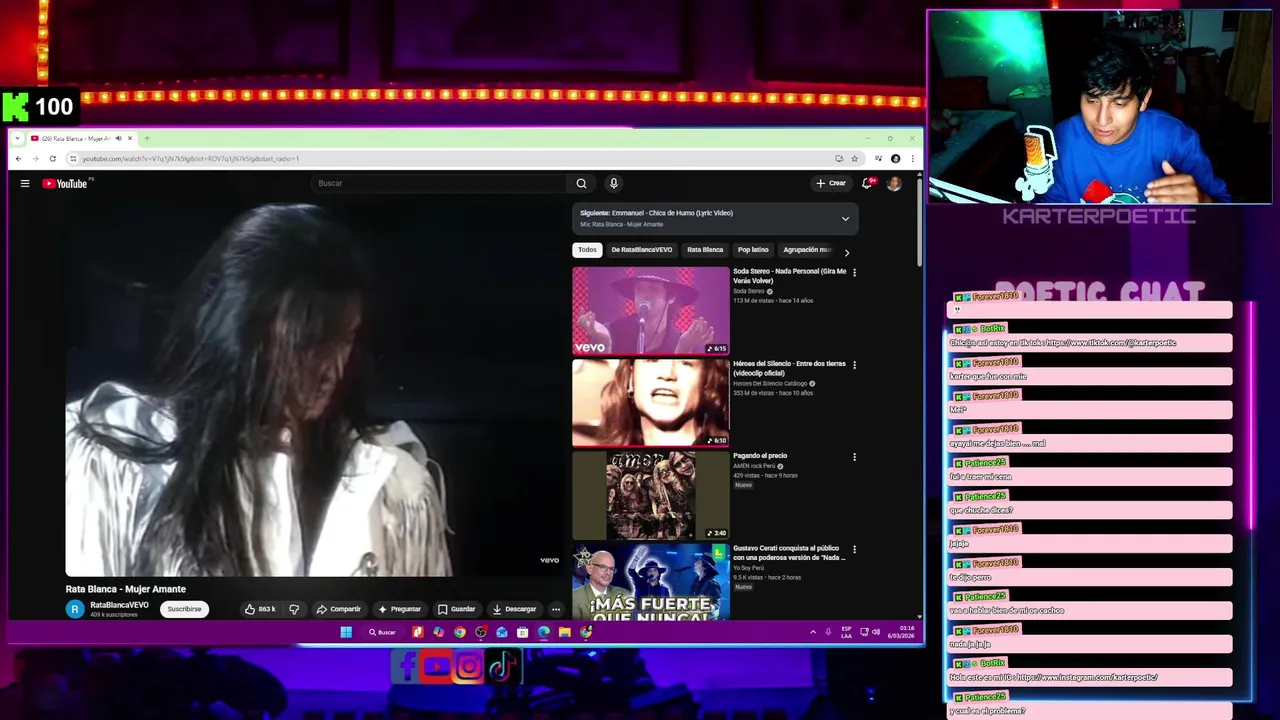
Task: Open the tab search dropdown arrow in Chrome
Action: (x=17, y=138)
